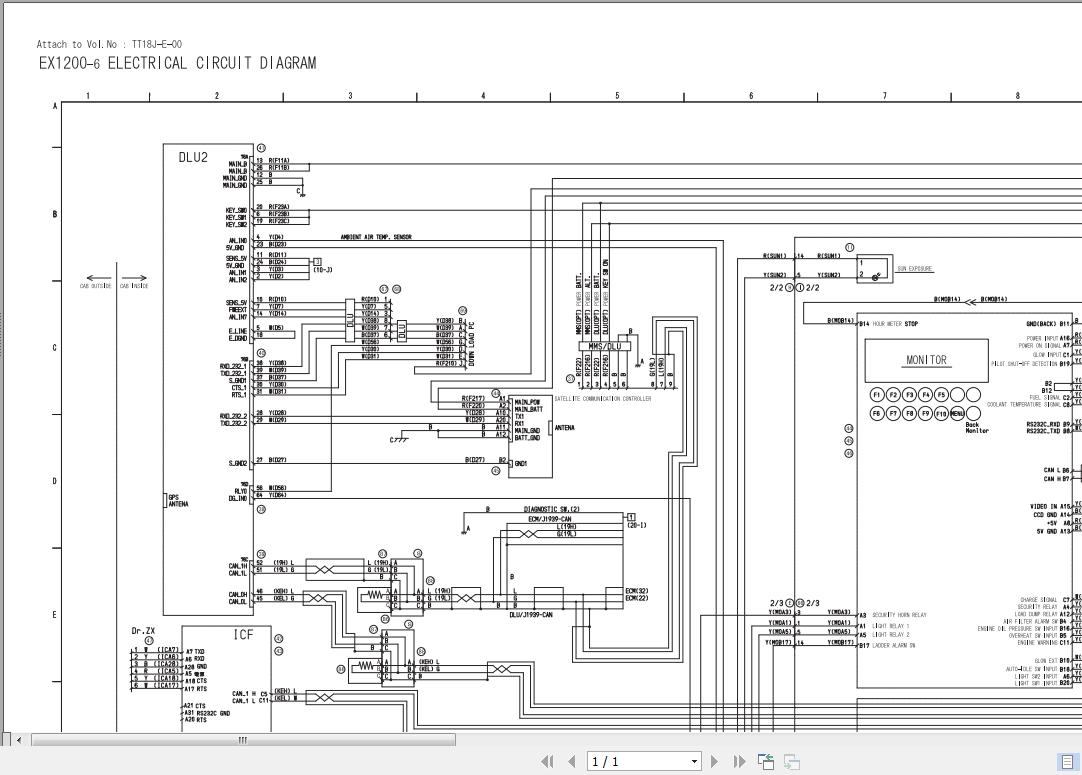Open the page number dropdown
The height and width of the screenshot is (775, 1082).
[x=694, y=762]
